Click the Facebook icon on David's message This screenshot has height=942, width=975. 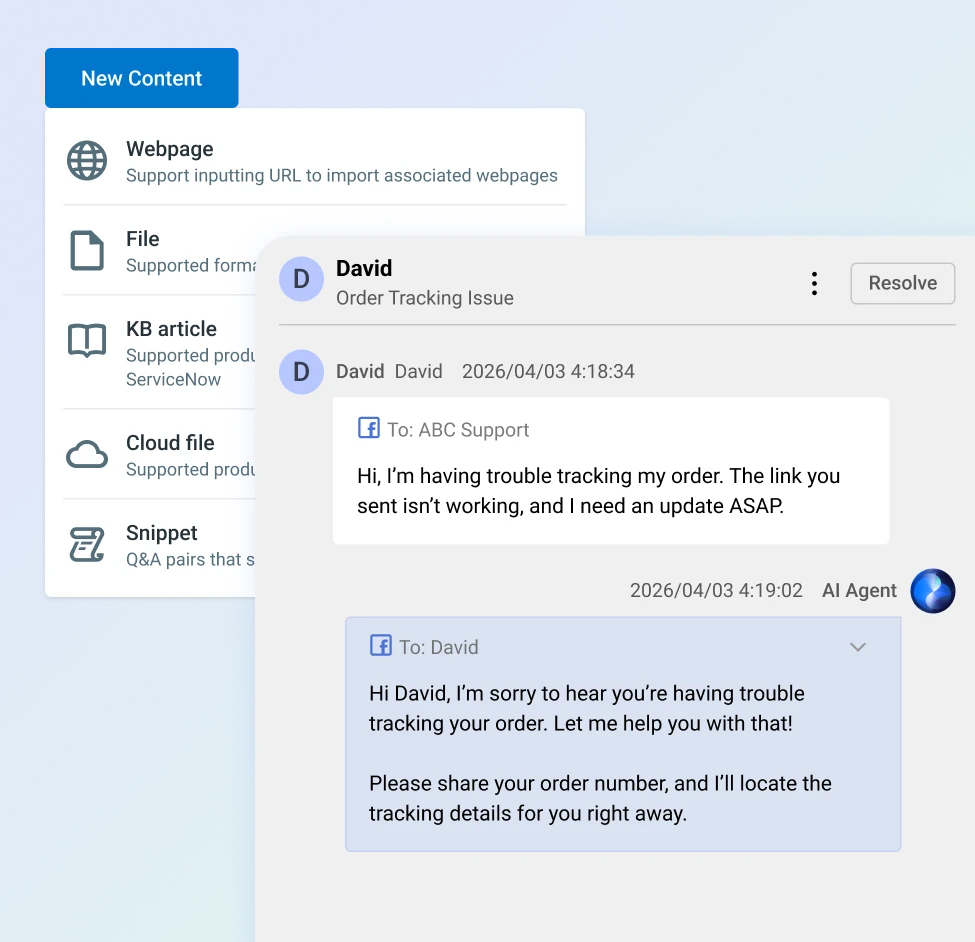tap(371, 429)
